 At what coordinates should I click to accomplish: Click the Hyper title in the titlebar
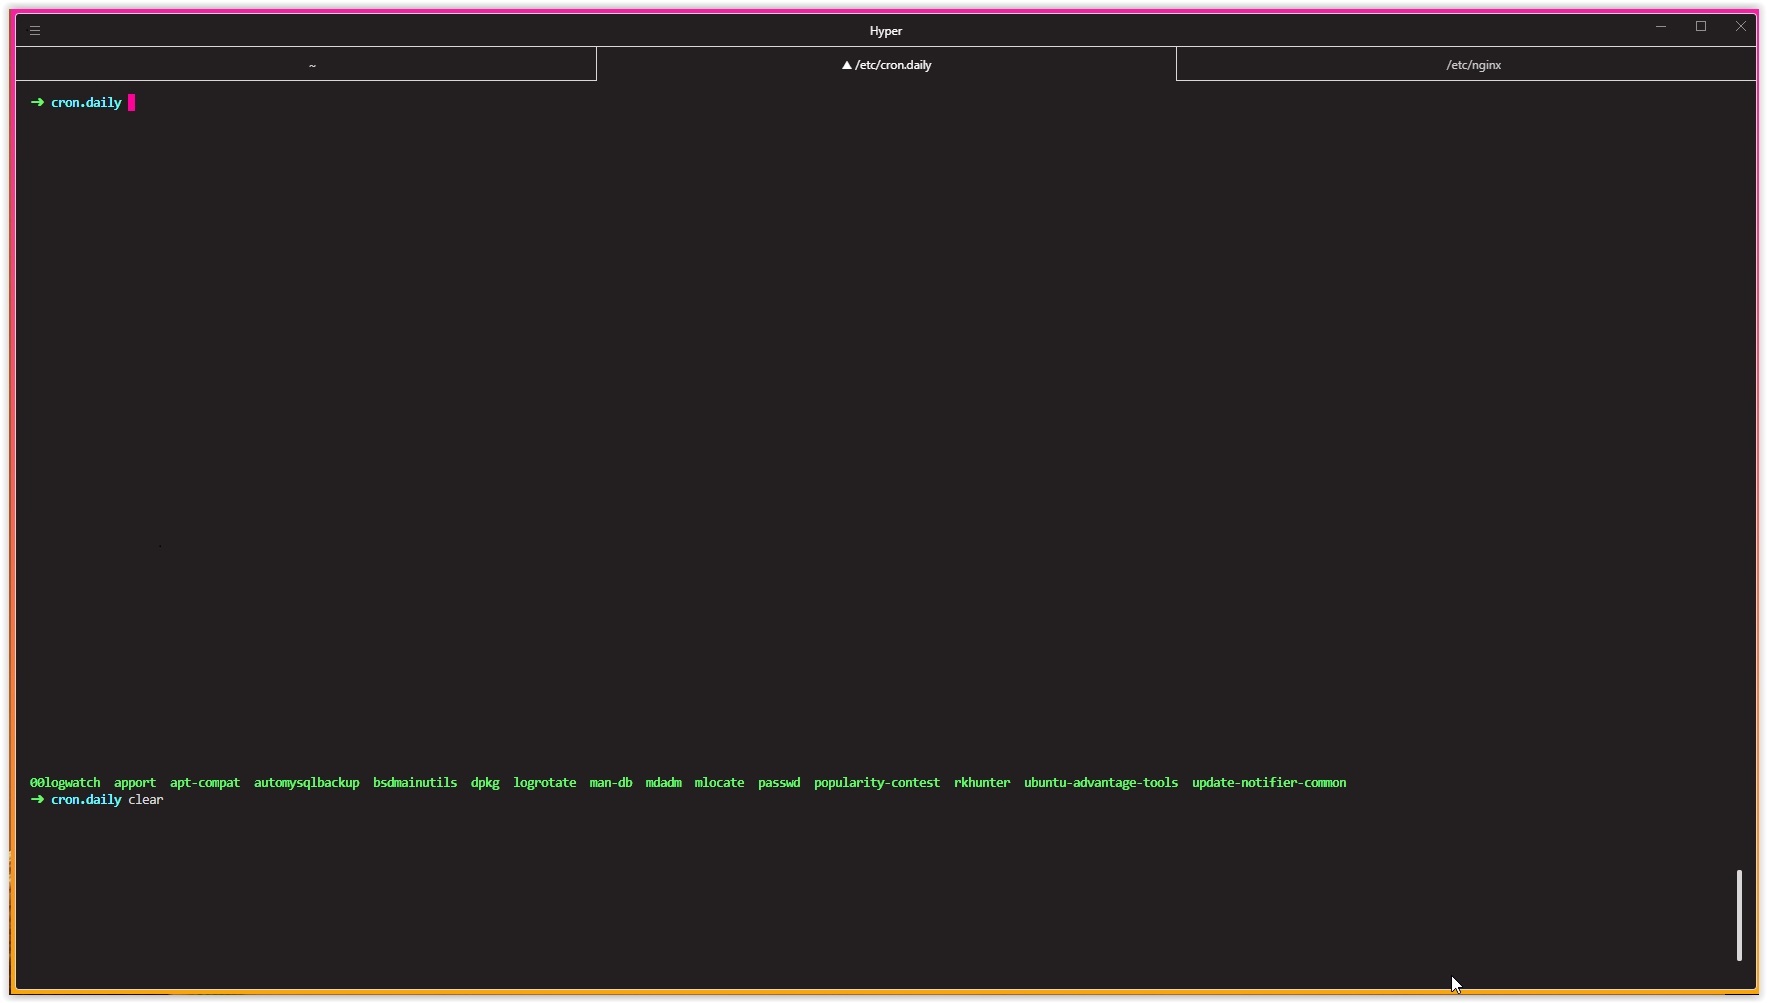pyautogui.click(x=884, y=30)
